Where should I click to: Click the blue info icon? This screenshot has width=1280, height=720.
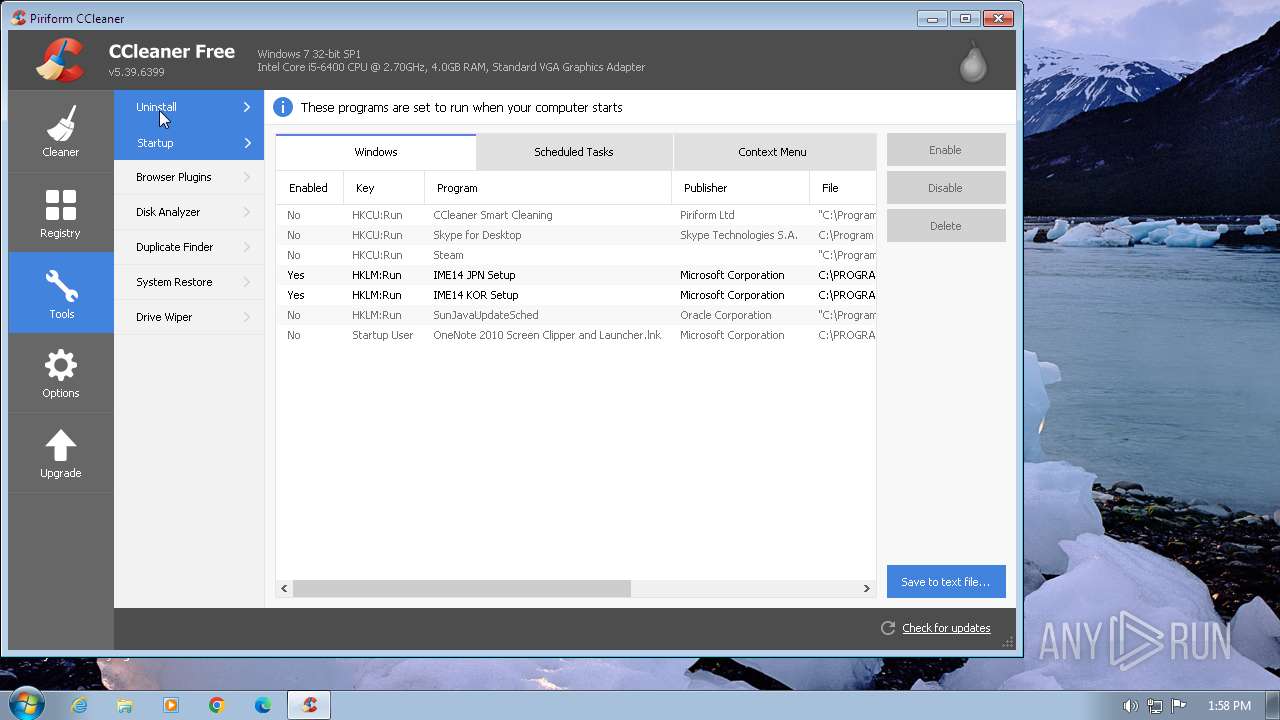pos(283,107)
